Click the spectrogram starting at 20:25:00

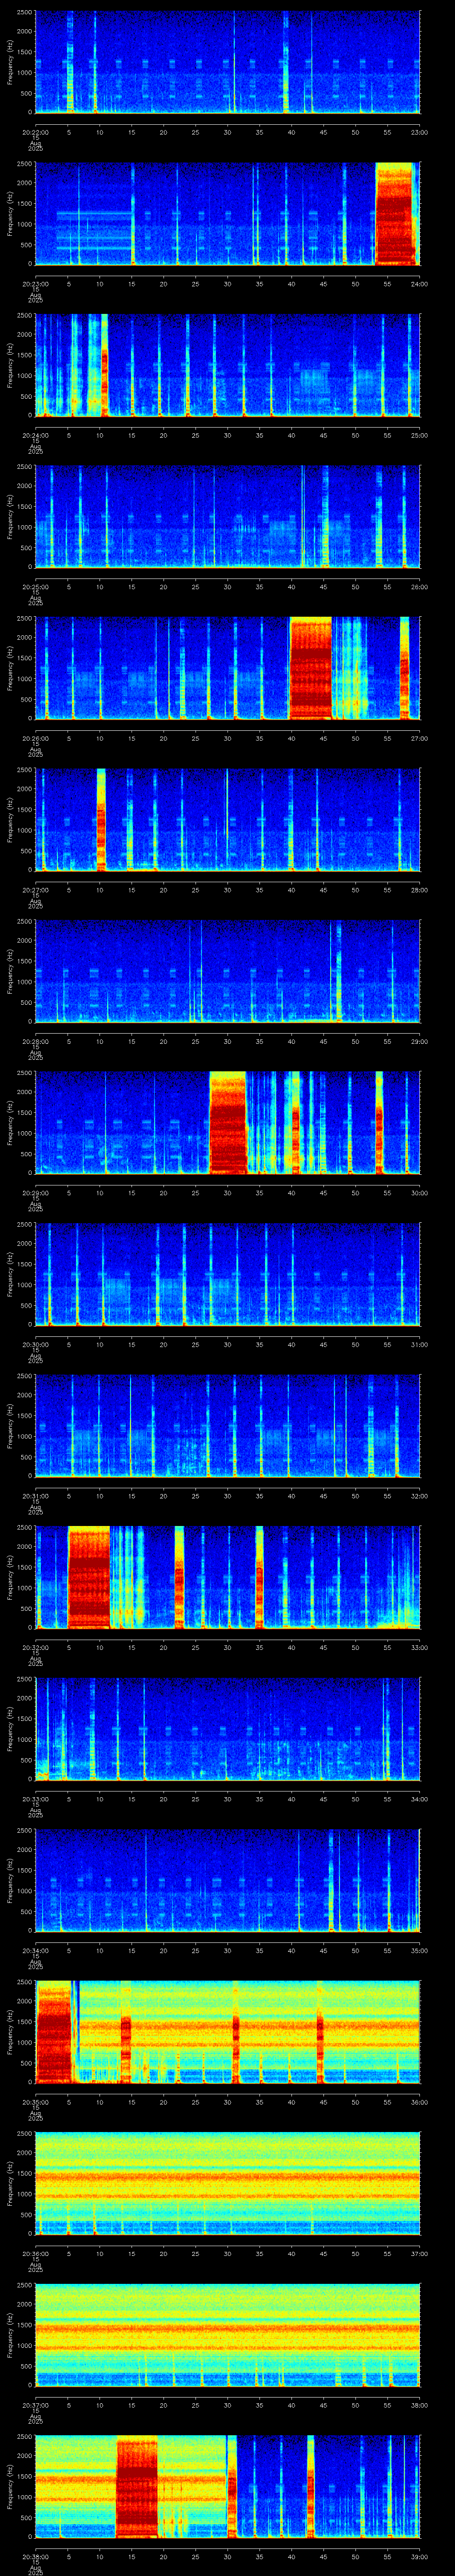227,516
